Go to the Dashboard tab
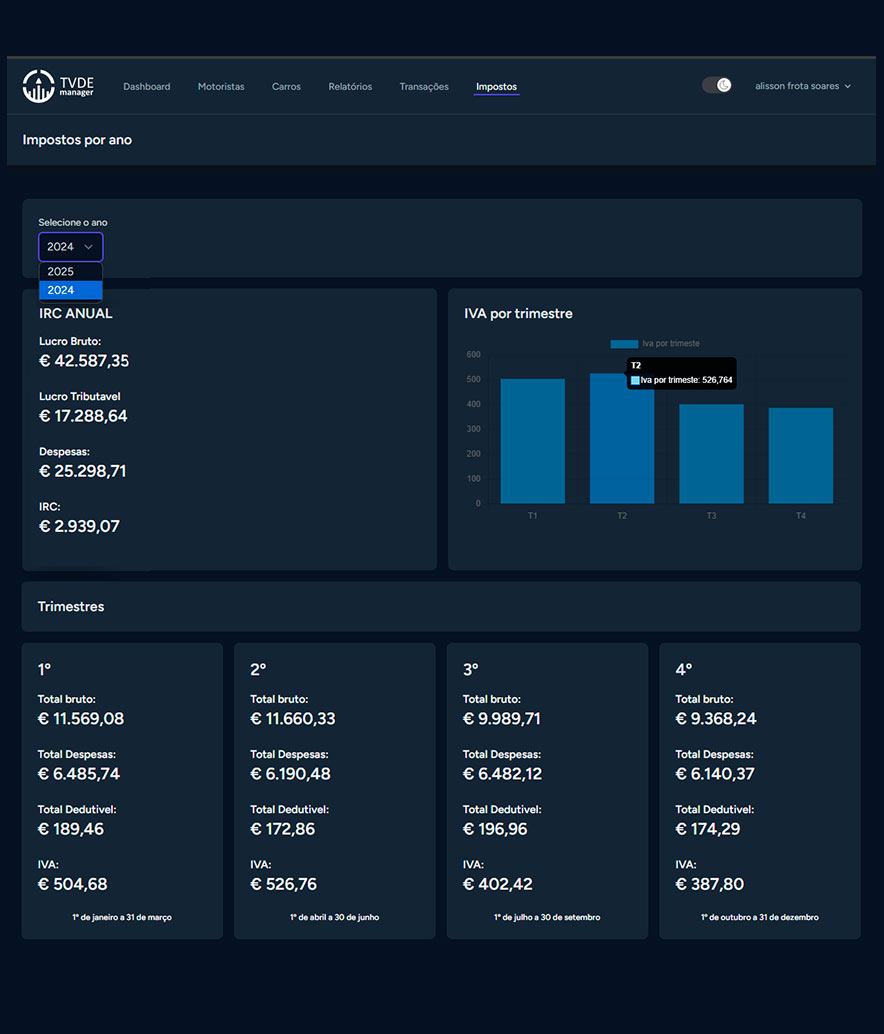 pos(147,87)
